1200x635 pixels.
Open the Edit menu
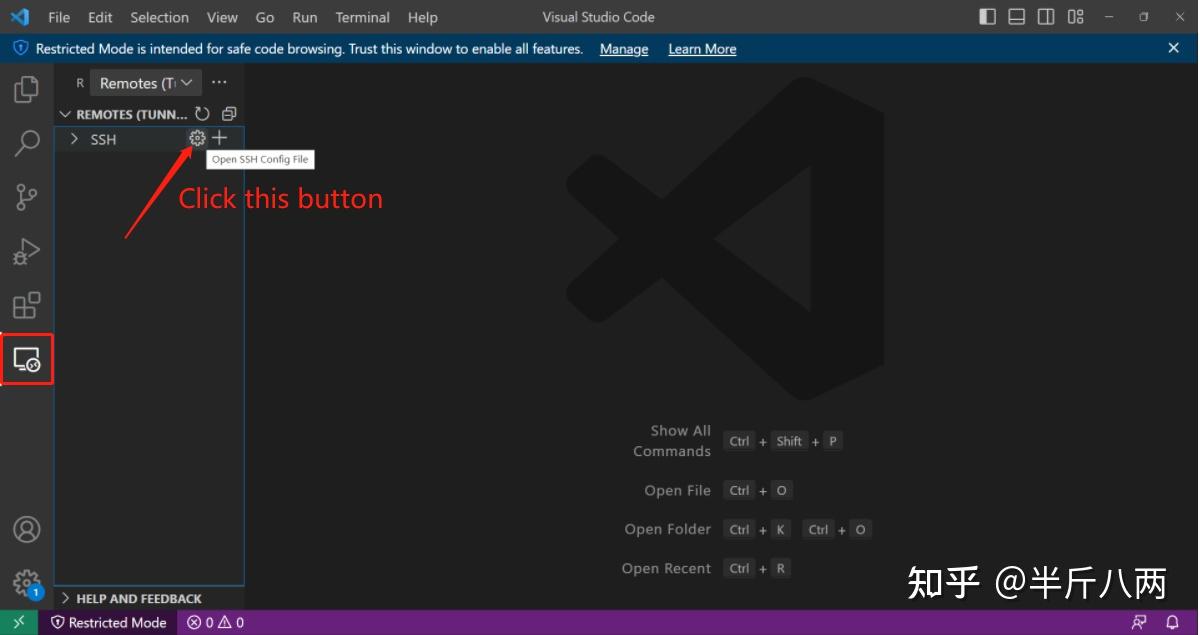pyautogui.click(x=100, y=17)
